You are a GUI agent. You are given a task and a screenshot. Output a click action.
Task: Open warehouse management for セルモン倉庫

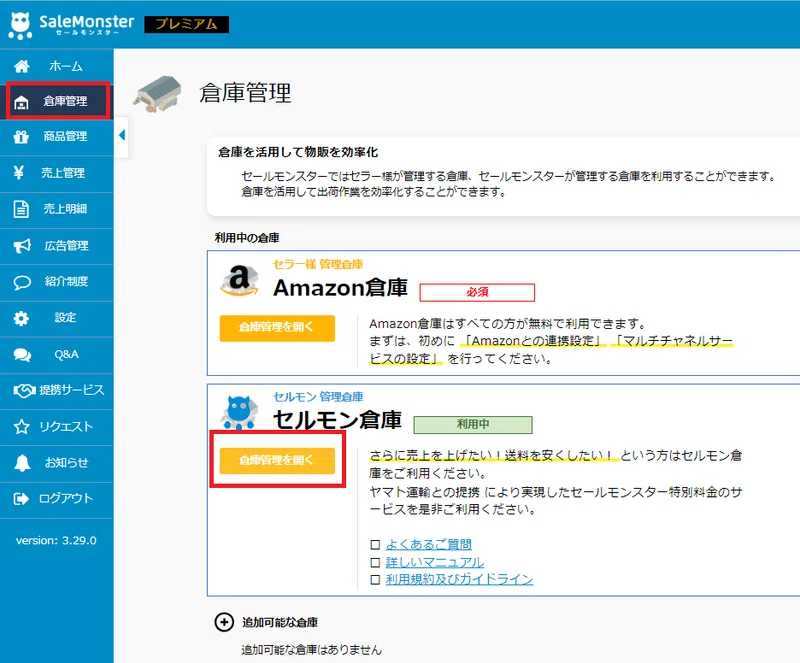tap(277, 461)
